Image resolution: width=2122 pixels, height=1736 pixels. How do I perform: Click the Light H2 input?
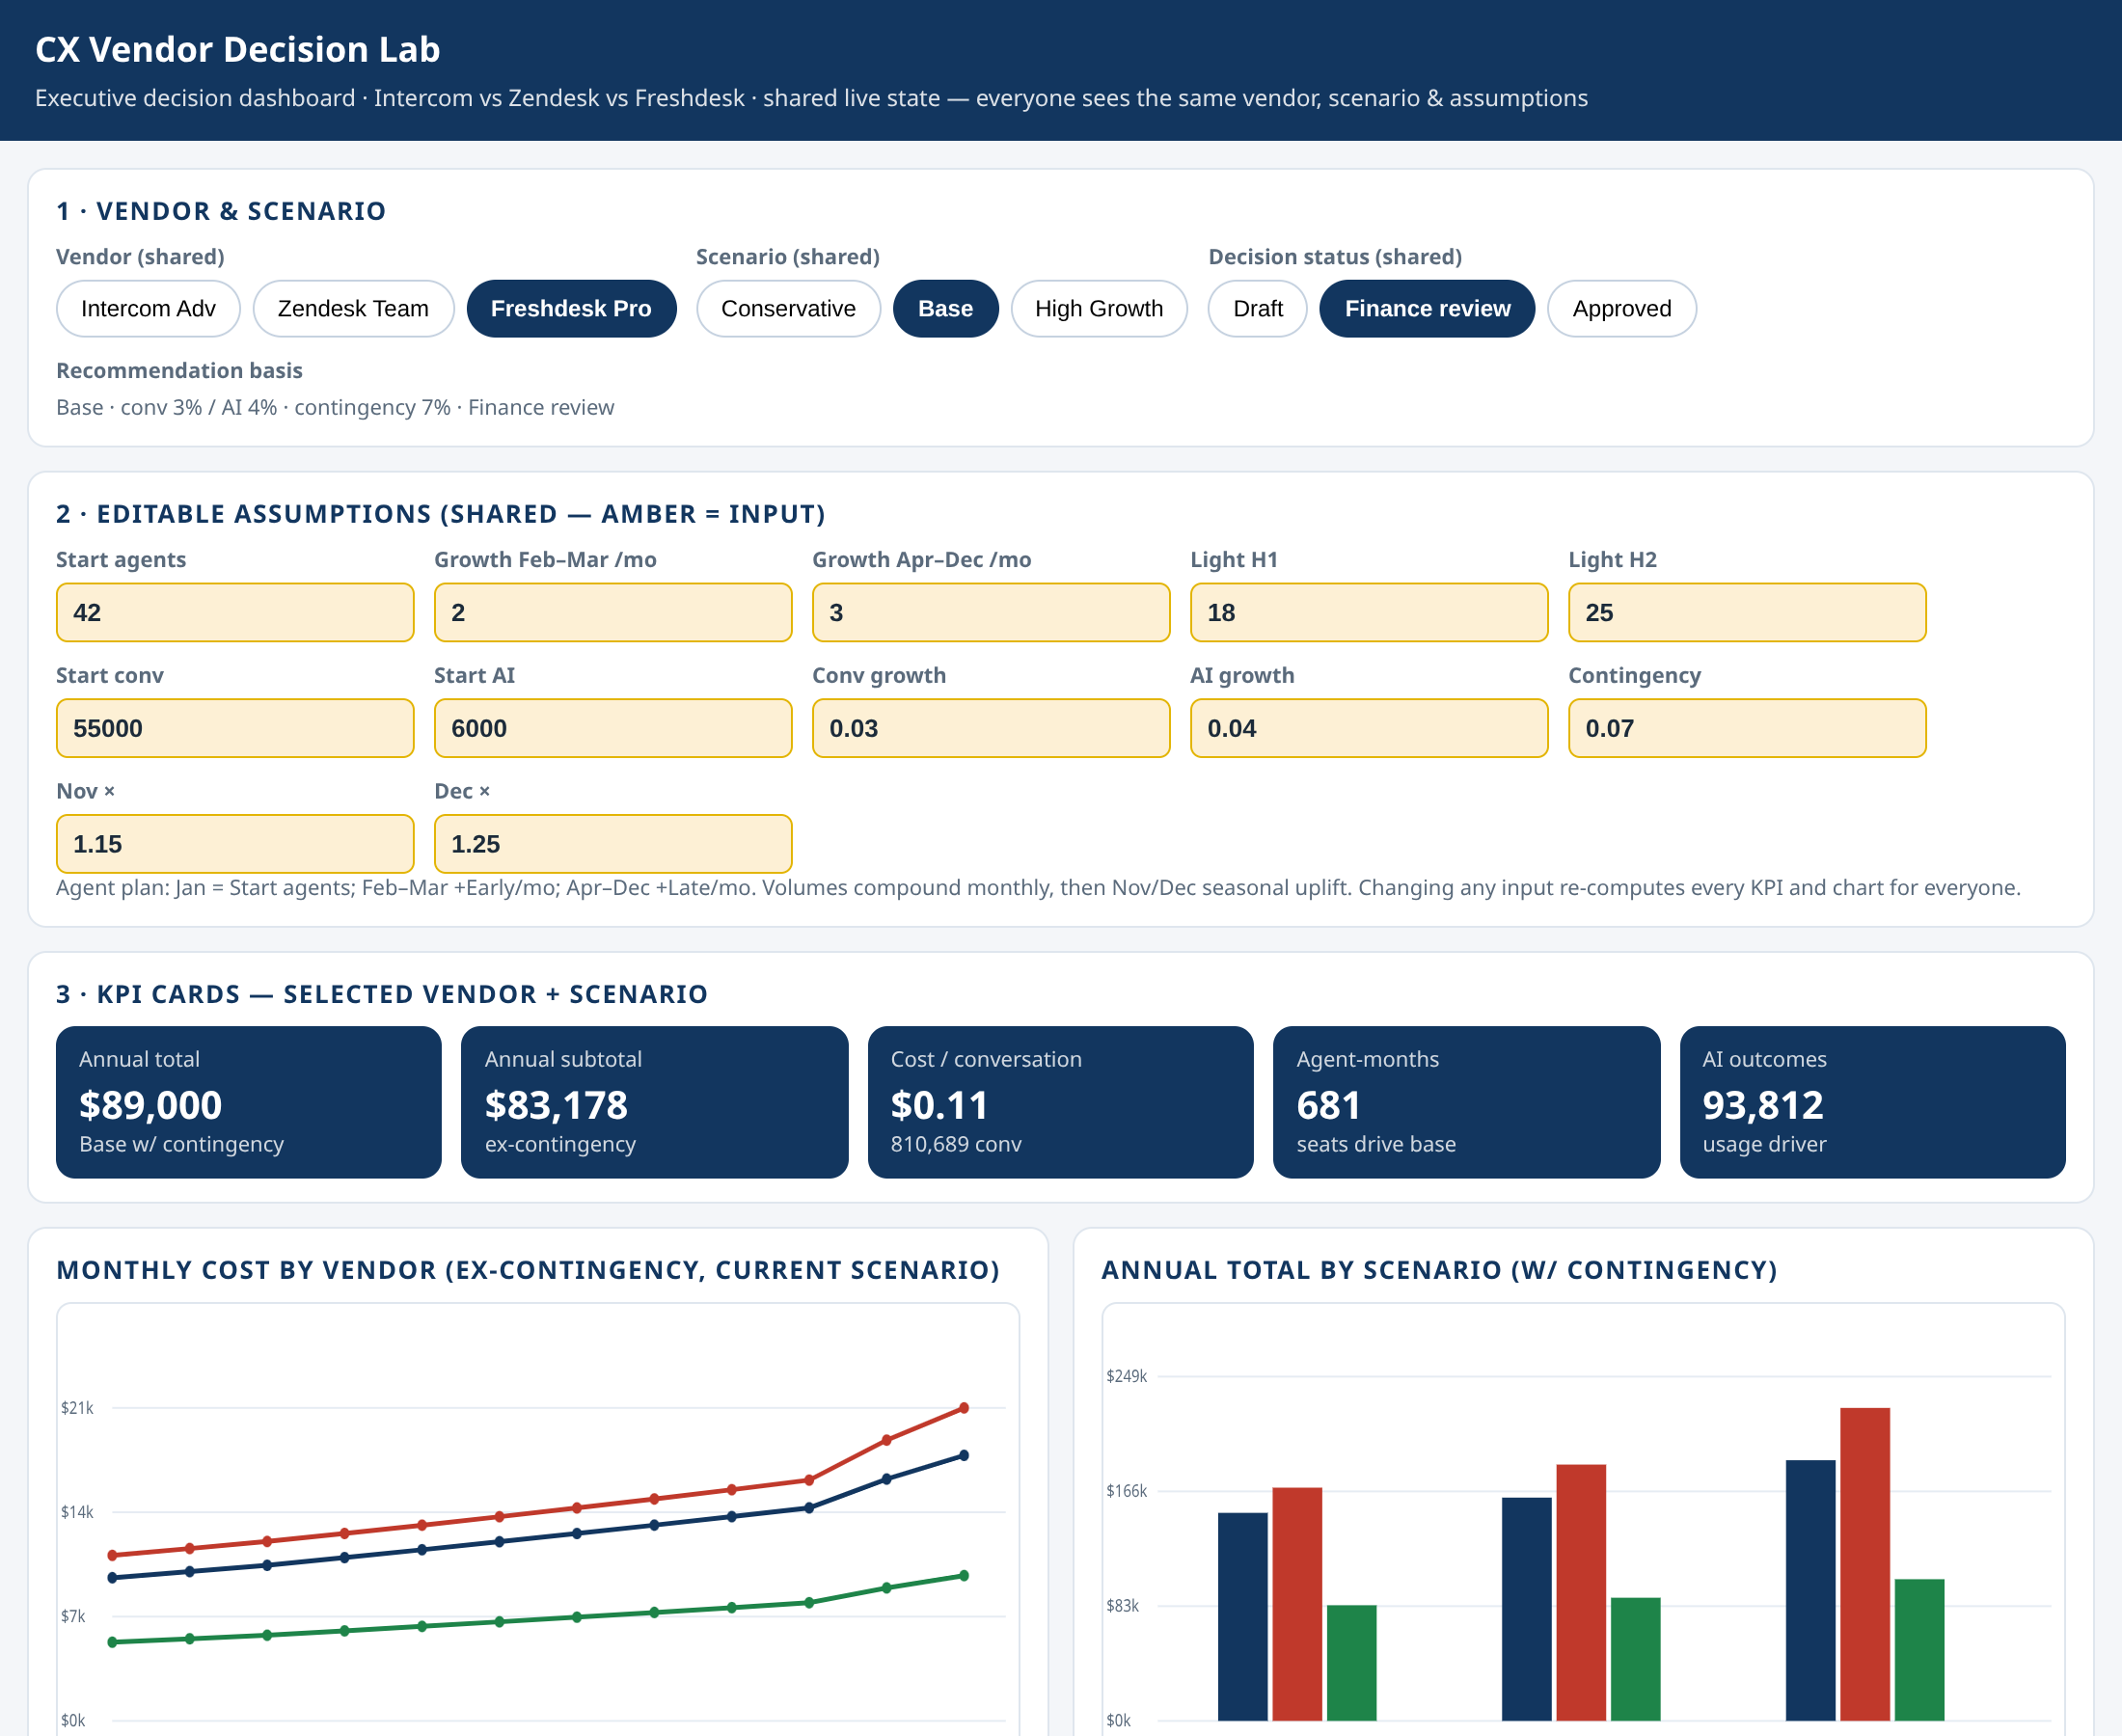pyautogui.click(x=1747, y=612)
